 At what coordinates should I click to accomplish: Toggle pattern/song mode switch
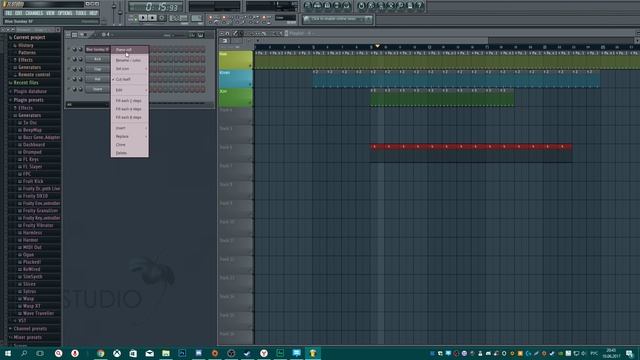(x=132, y=18)
